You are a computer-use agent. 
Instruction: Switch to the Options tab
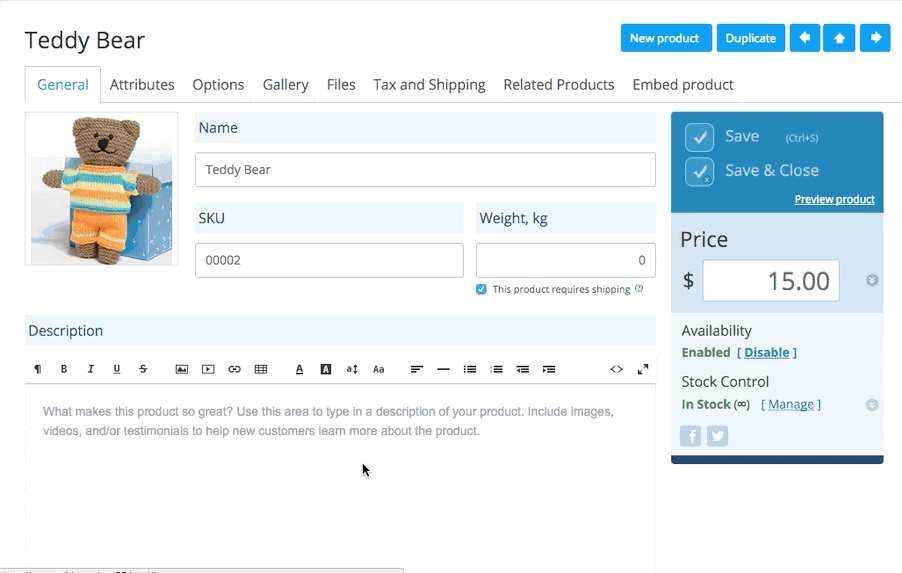(218, 85)
